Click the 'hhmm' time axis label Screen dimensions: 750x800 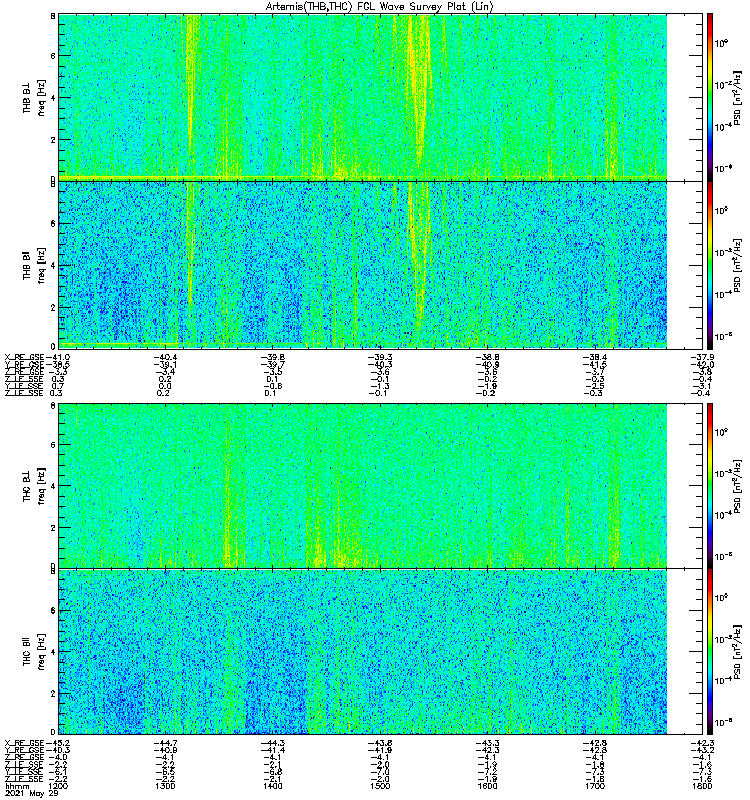17,786
